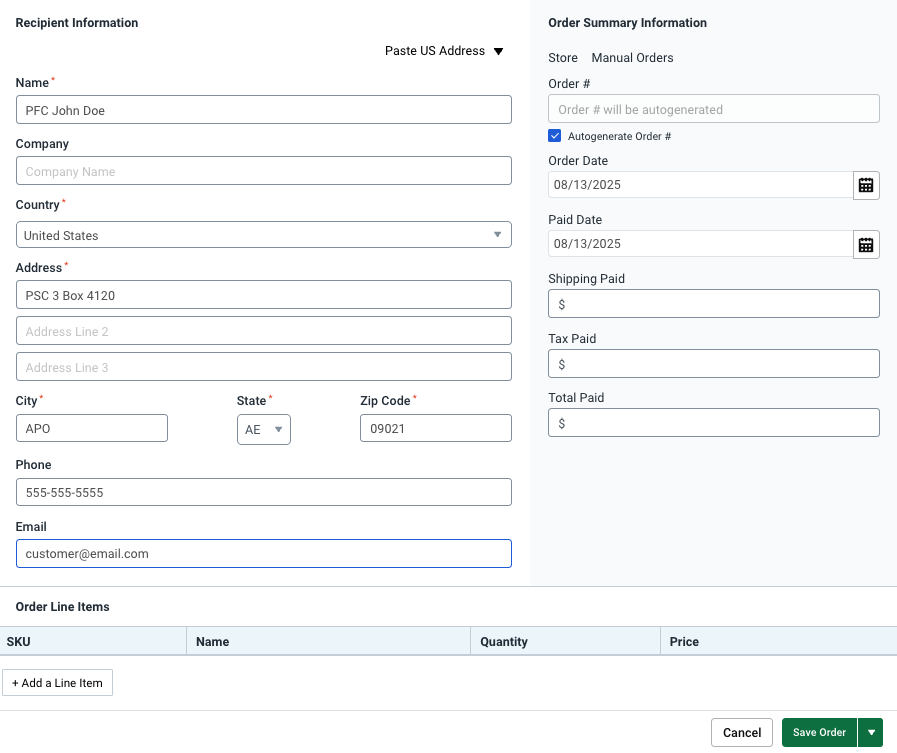Click the recipient Name field
Viewport: 897px width, 753px height.
pyautogui.click(x=263, y=110)
